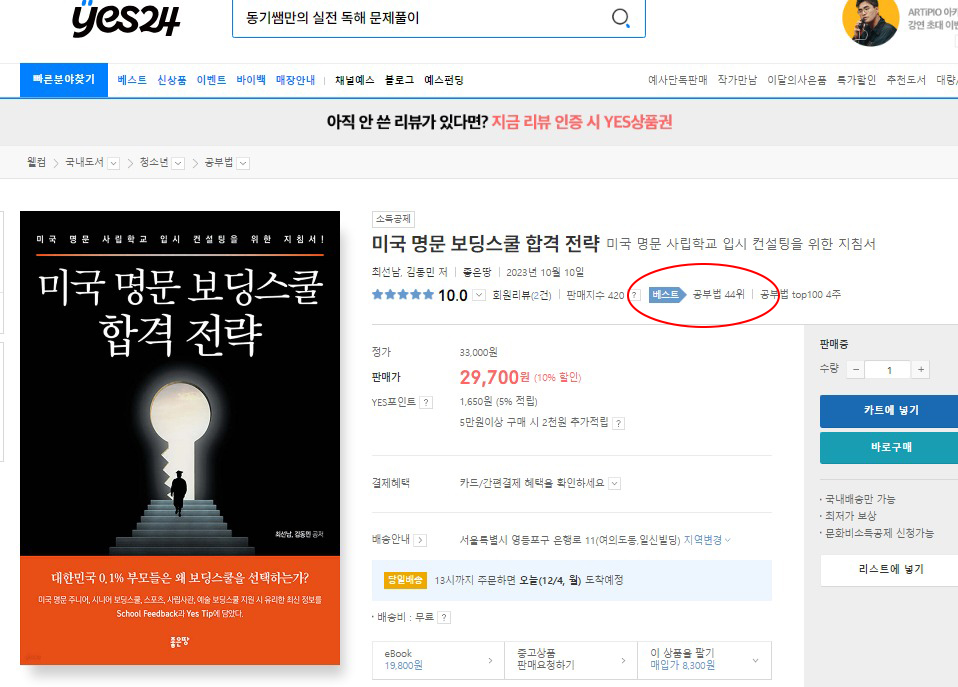Click the 공부법 44위 ranking link
The image size is (958, 687).
coord(718,295)
